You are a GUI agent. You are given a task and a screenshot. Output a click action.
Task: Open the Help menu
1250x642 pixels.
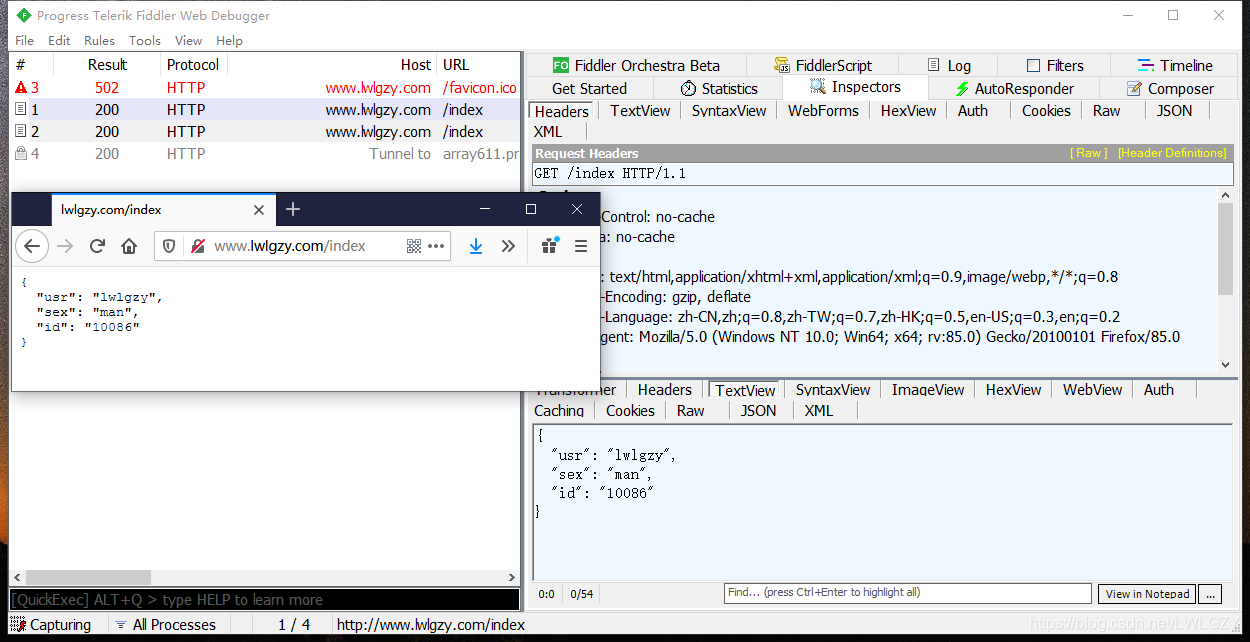click(x=229, y=41)
